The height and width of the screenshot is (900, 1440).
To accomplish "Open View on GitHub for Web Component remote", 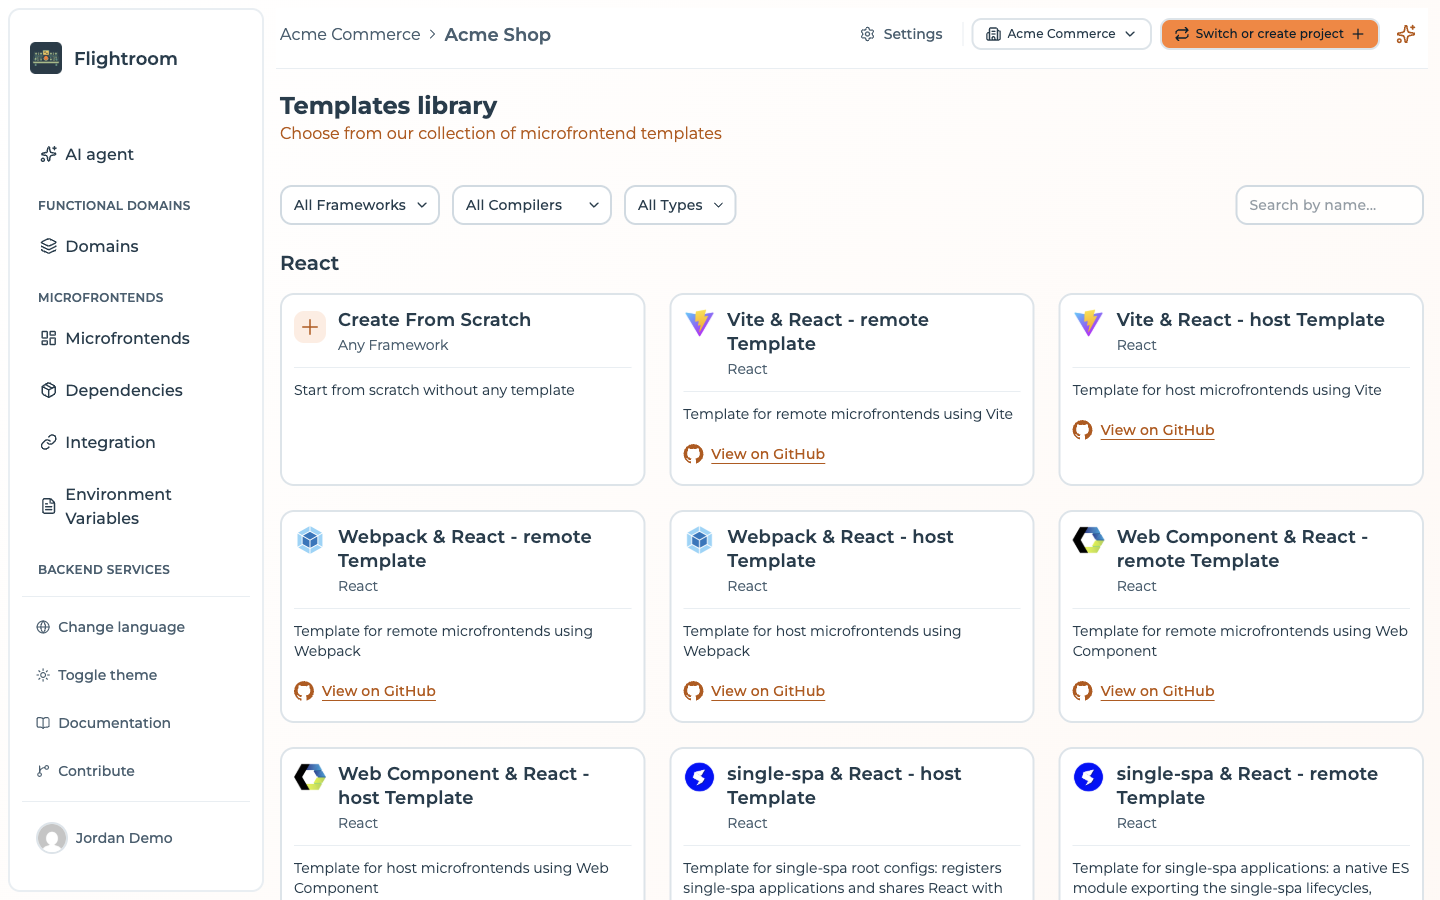I will click(1157, 691).
